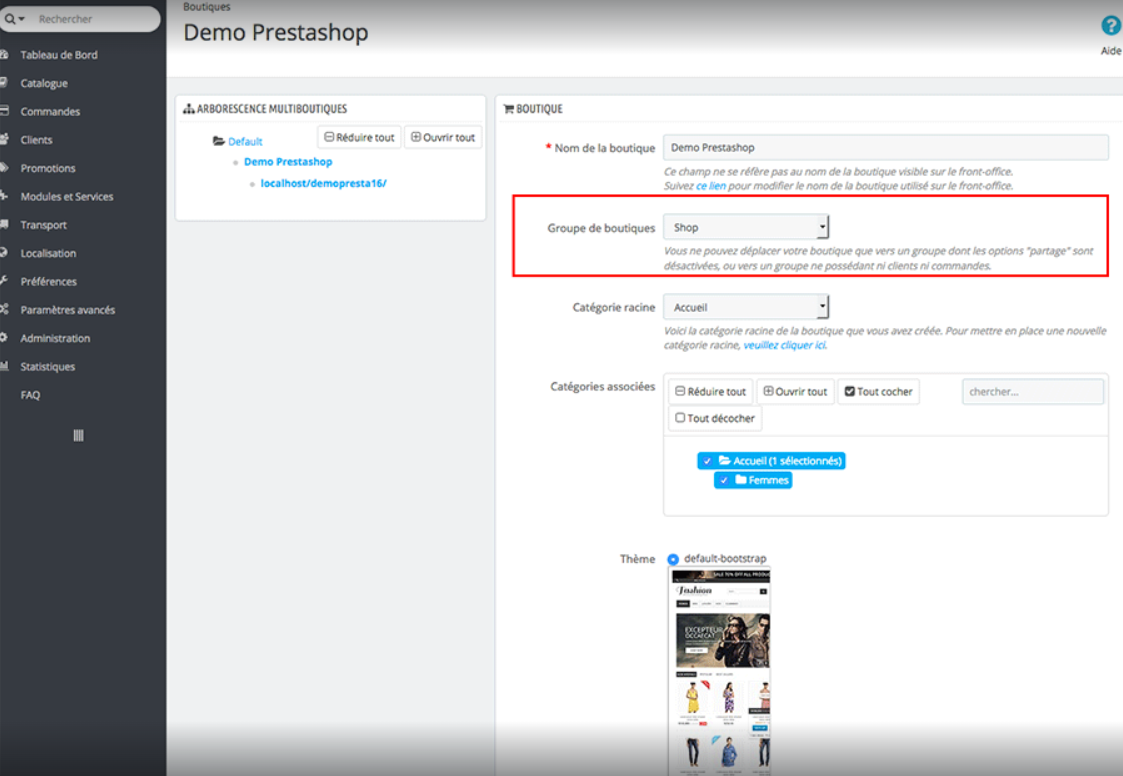Image resolution: width=1123 pixels, height=776 pixels.
Task: Uncheck the Accueil category checkbox
Action: [x=708, y=461]
